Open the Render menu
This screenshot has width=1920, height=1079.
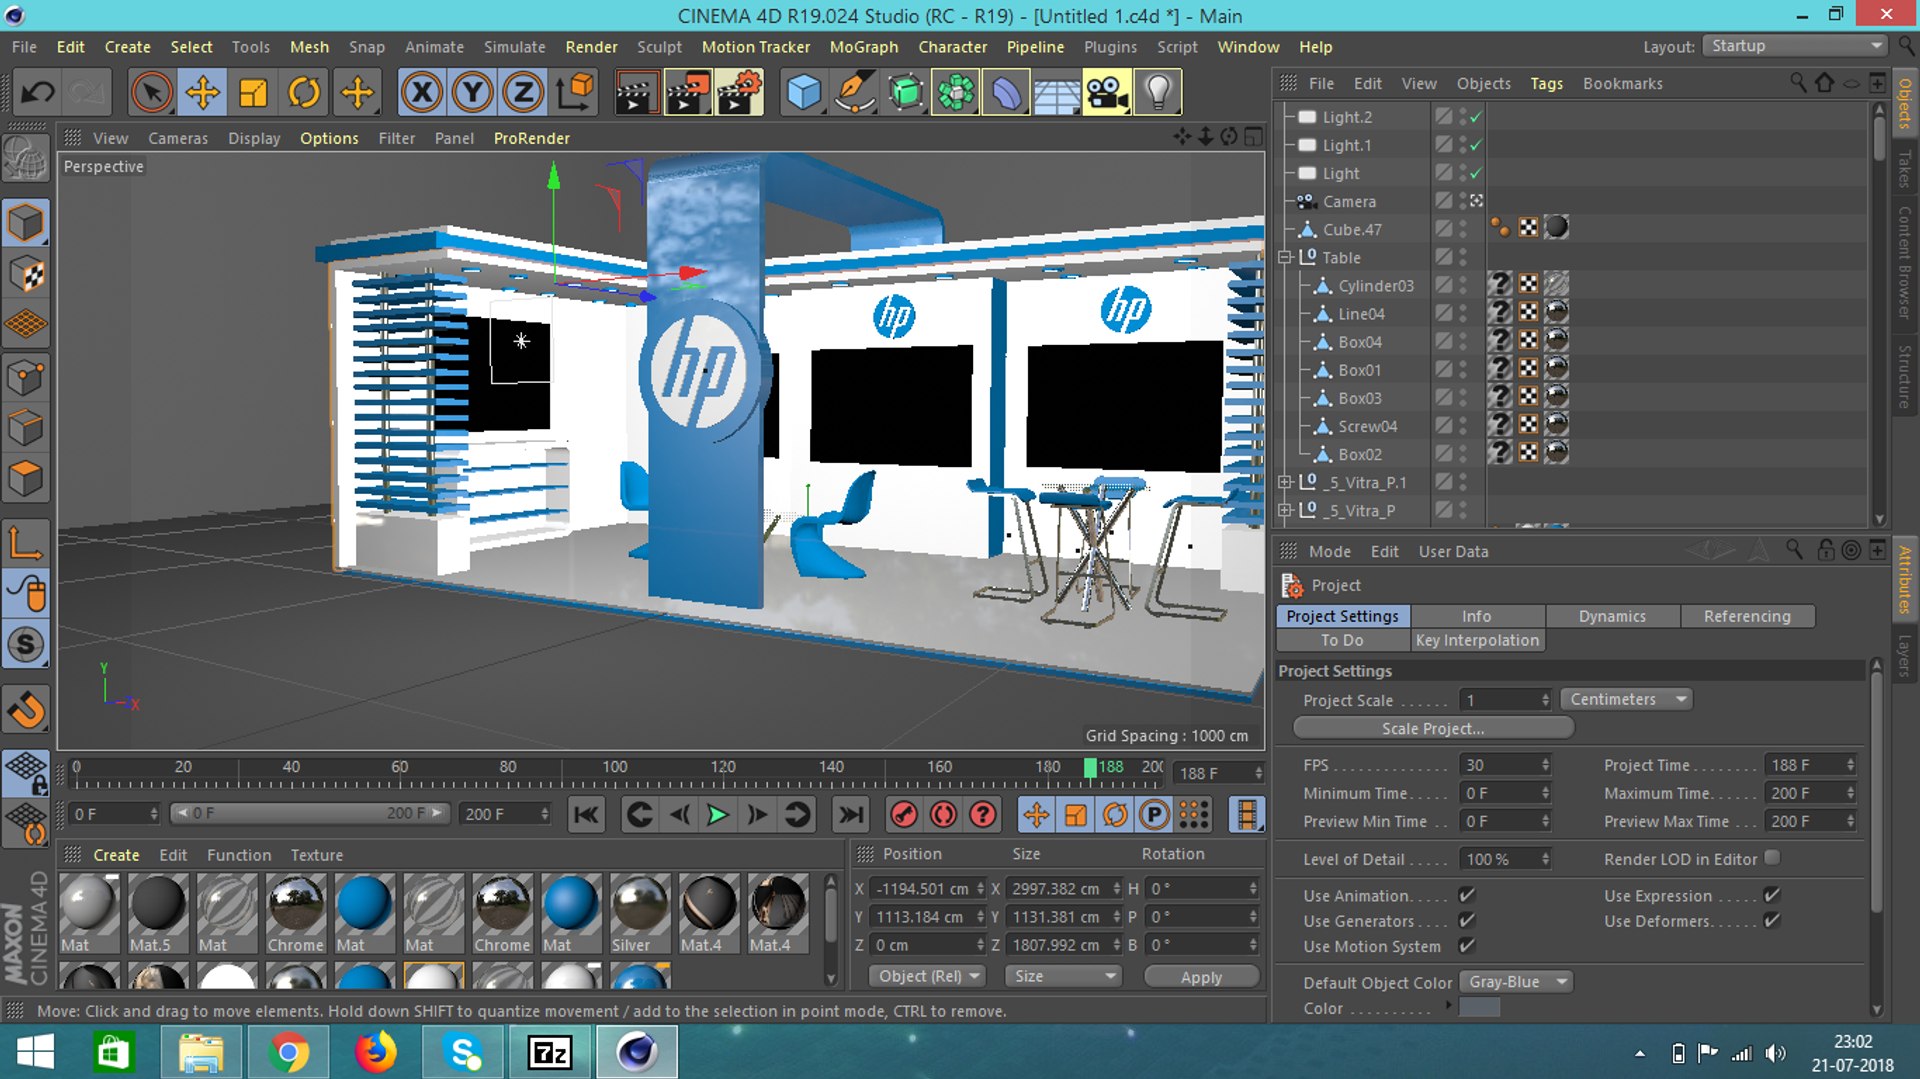(591, 47)
